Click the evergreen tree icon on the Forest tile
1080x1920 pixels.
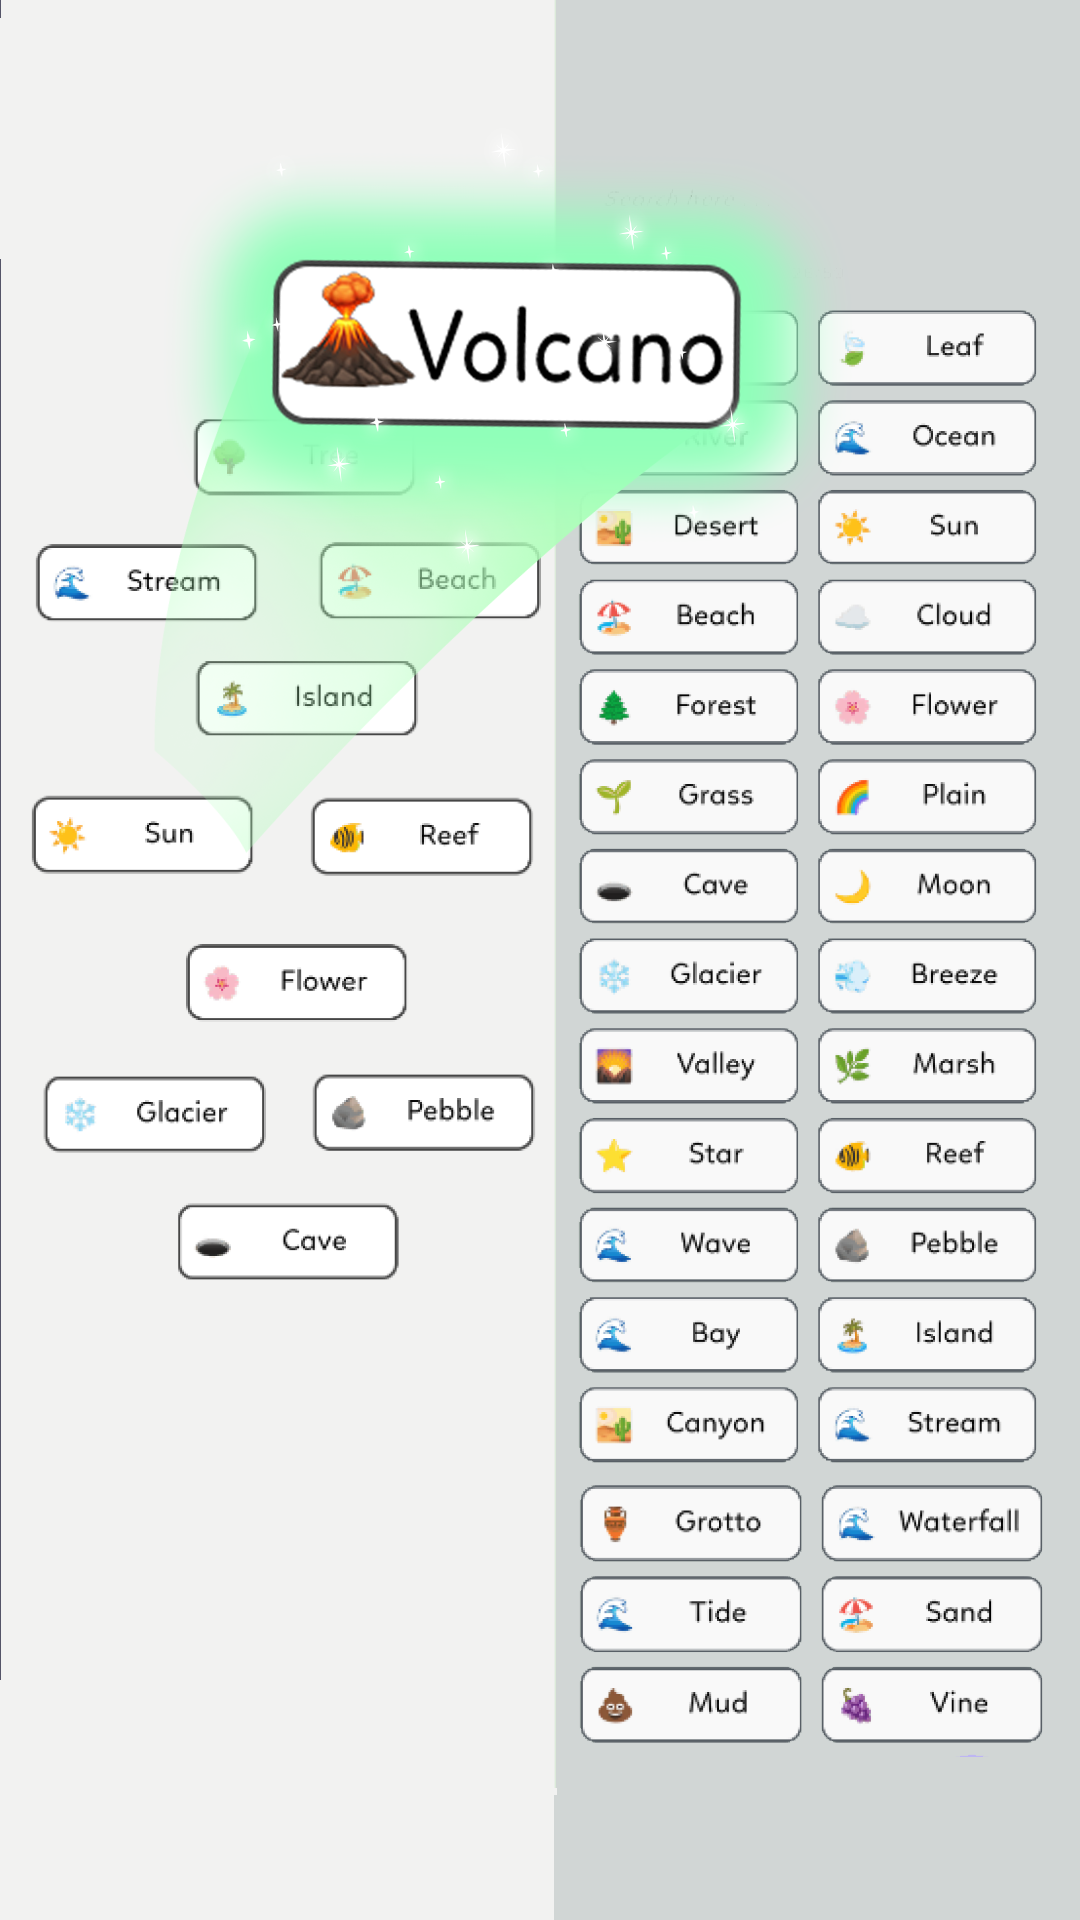pyautogui.click(x=614, y=707)
